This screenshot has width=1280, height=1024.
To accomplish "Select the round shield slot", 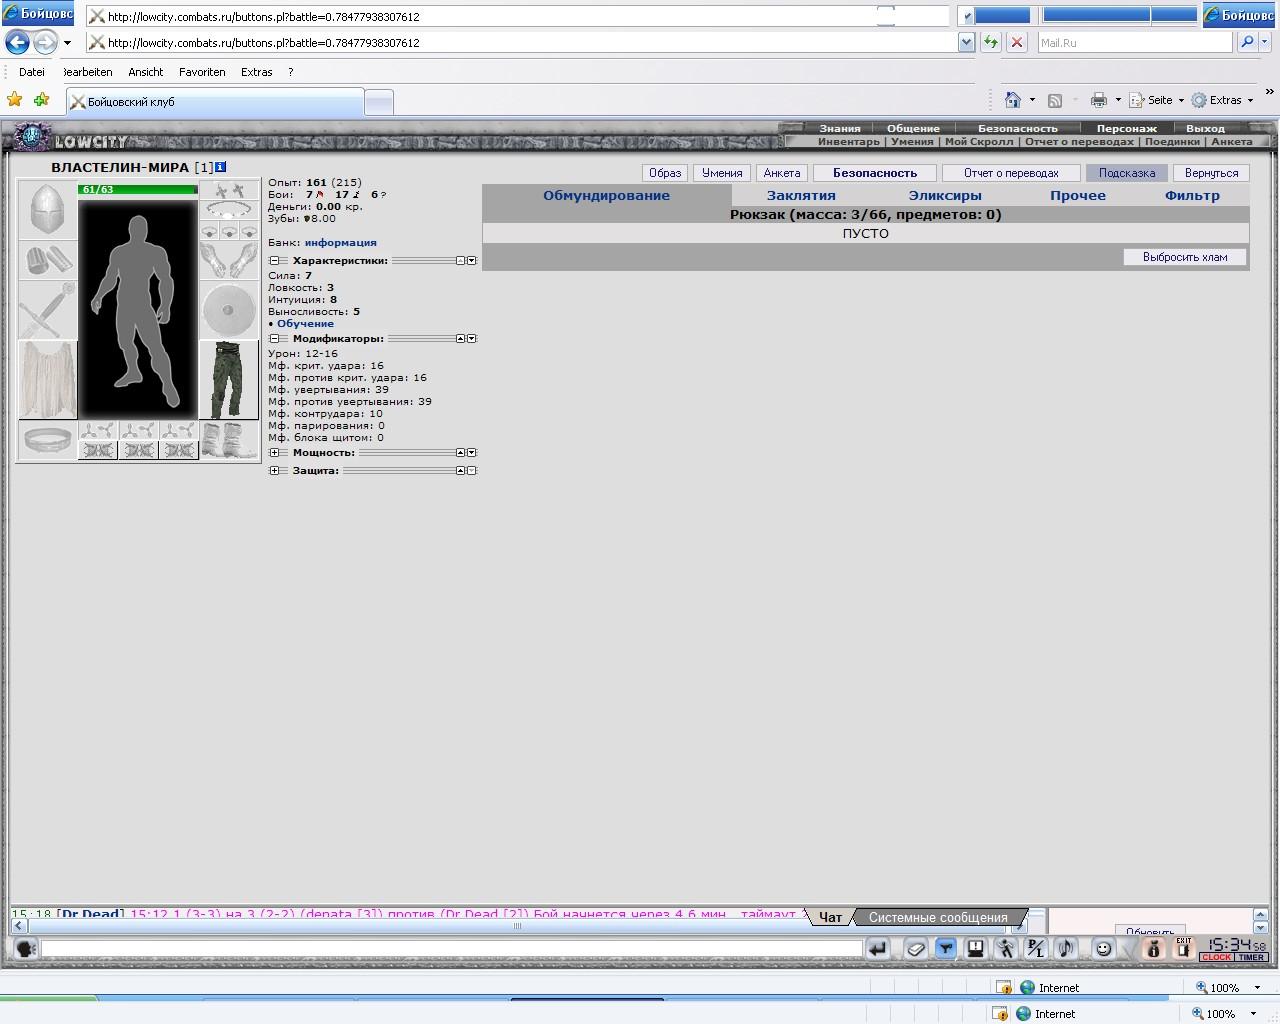I will (229, 310).
